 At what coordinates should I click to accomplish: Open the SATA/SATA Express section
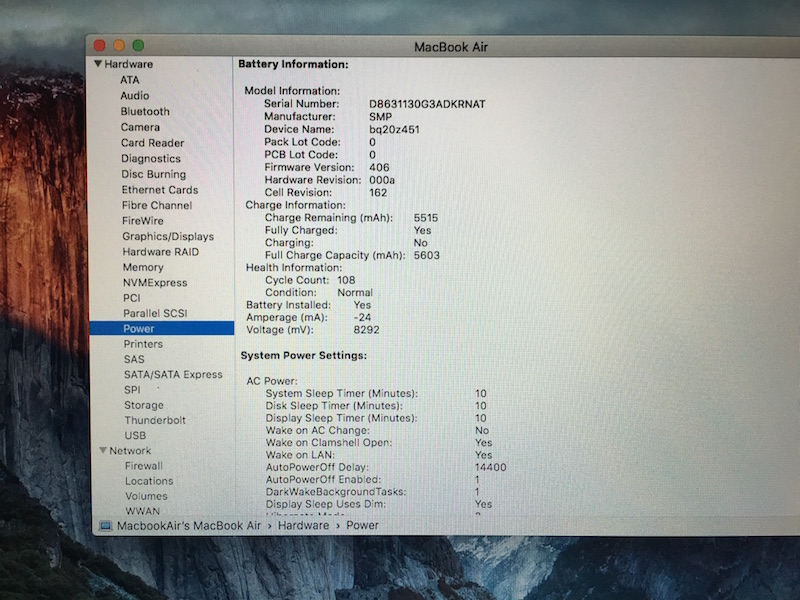[173, 374]
